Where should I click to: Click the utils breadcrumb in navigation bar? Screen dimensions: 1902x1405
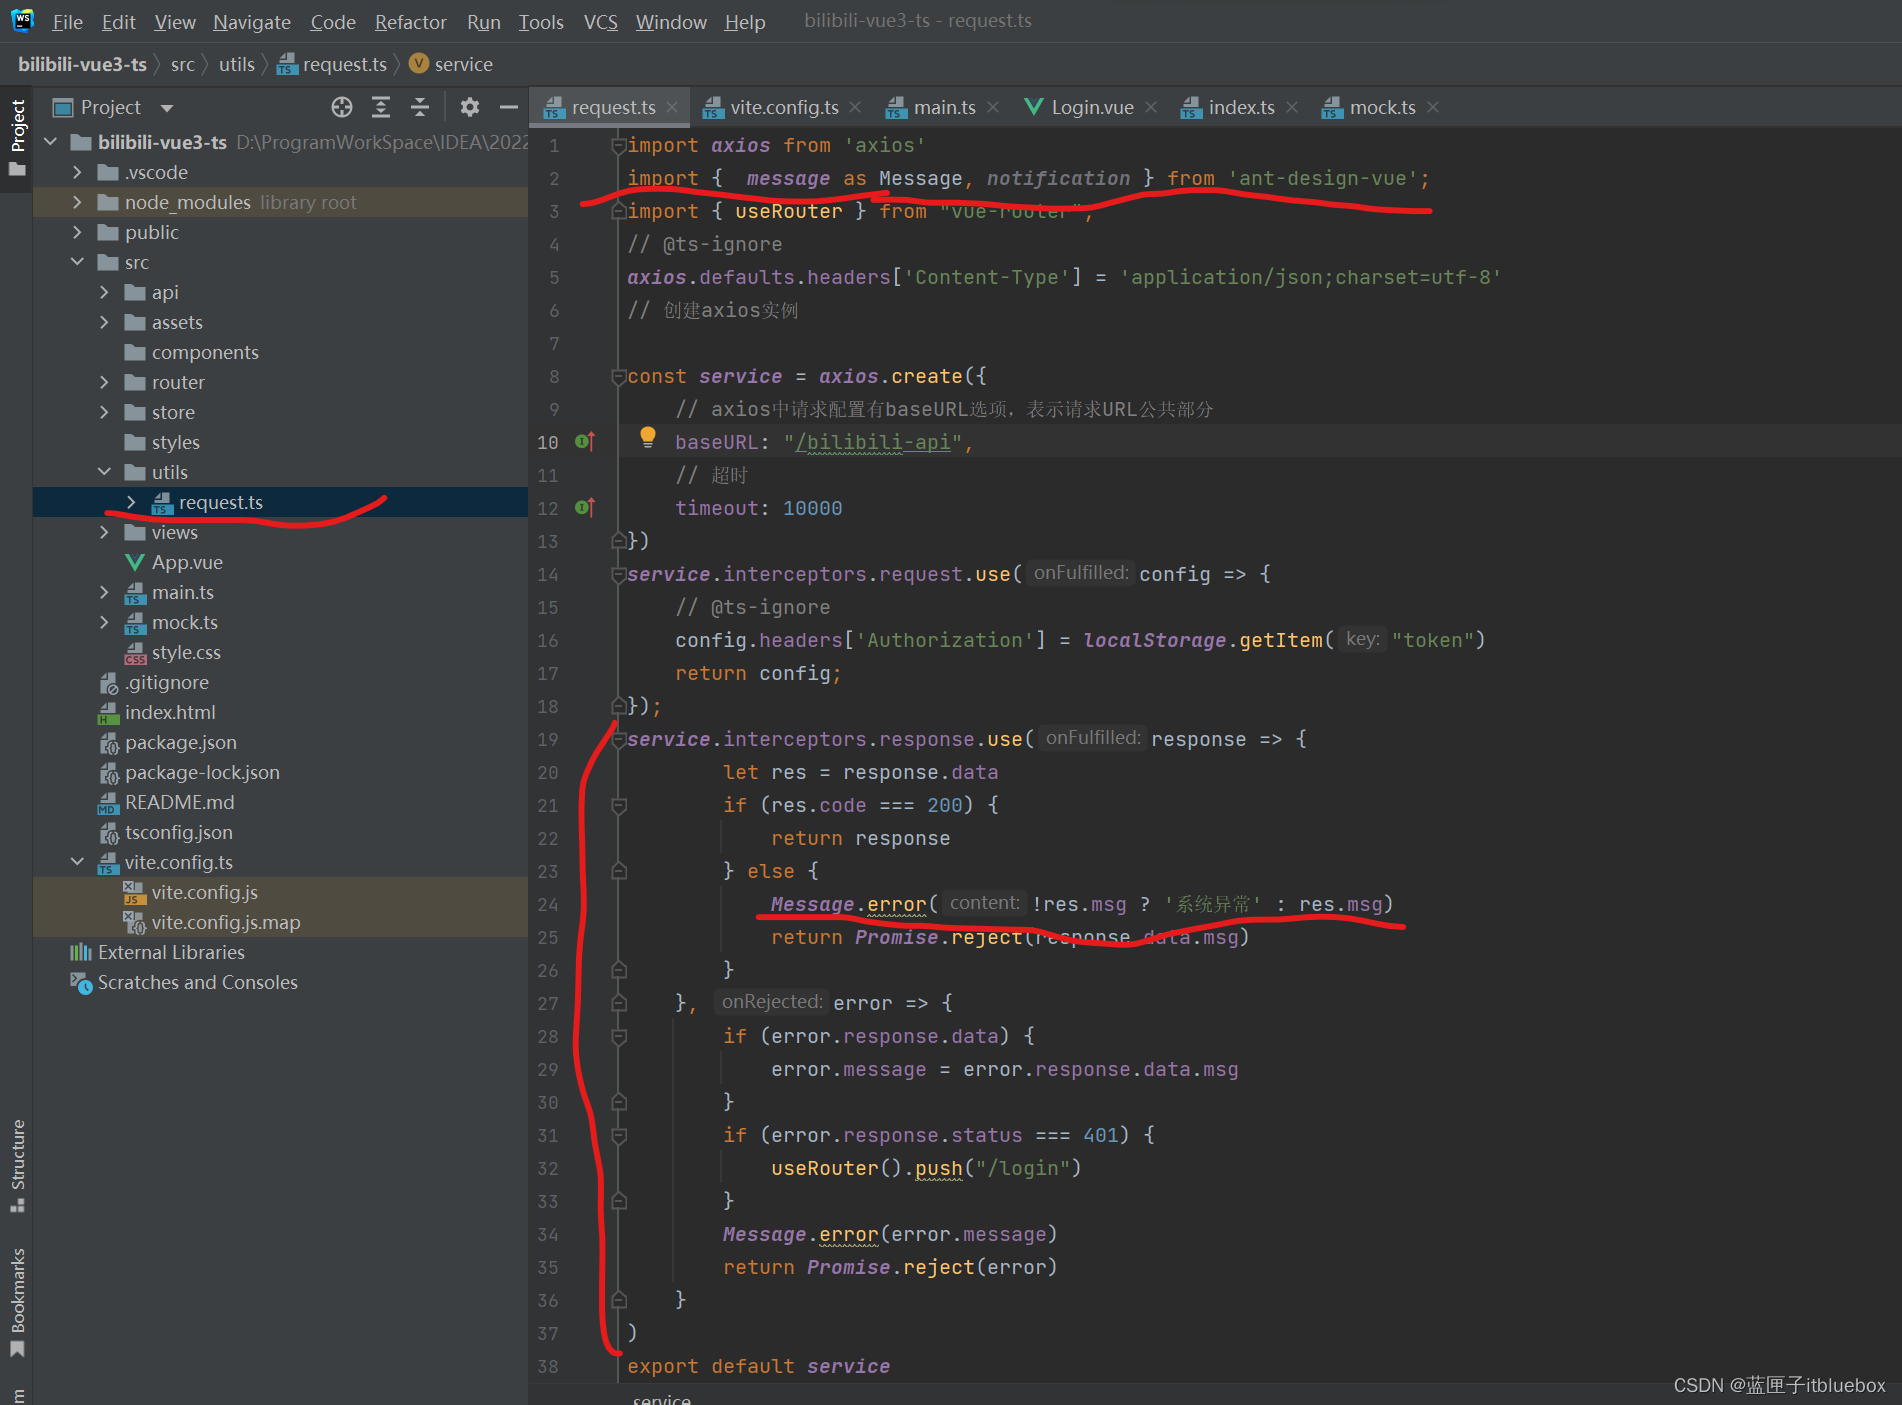[237, 64]
